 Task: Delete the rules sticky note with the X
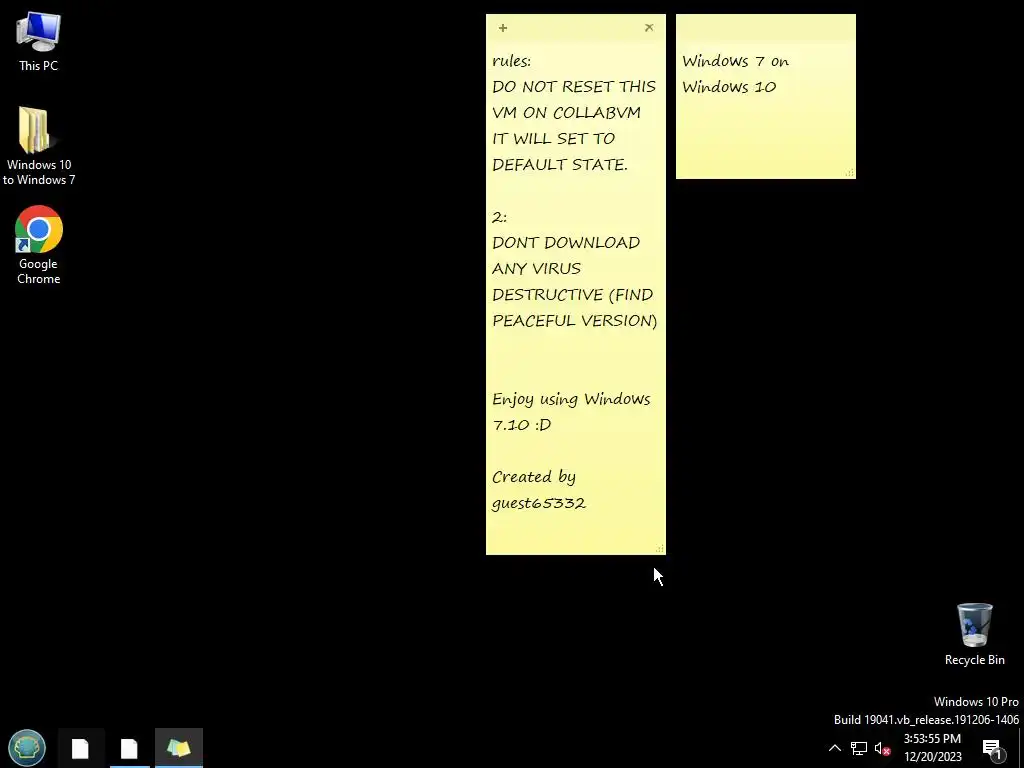[x=648, y=27]
